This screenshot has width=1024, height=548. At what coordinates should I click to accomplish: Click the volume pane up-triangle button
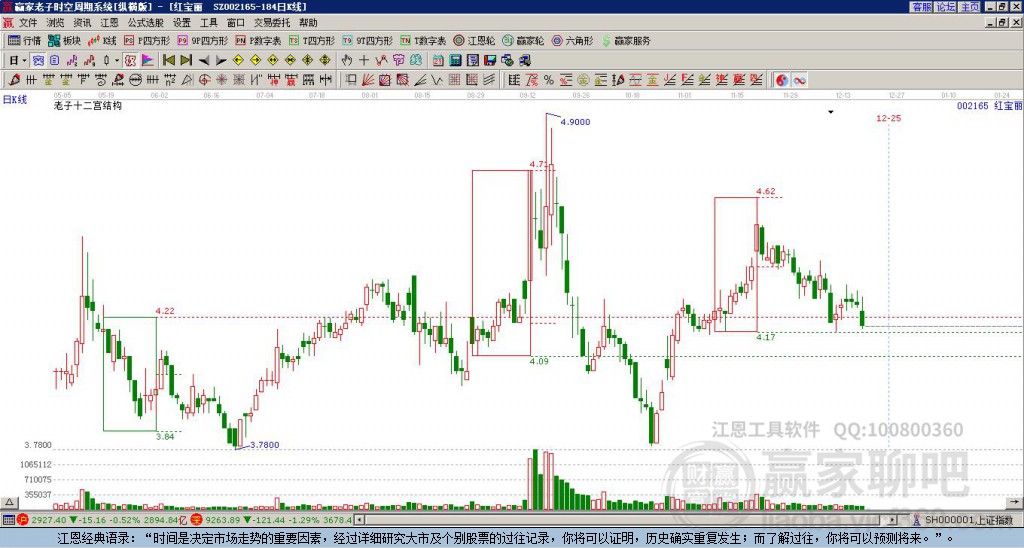[x=9, y=502]
